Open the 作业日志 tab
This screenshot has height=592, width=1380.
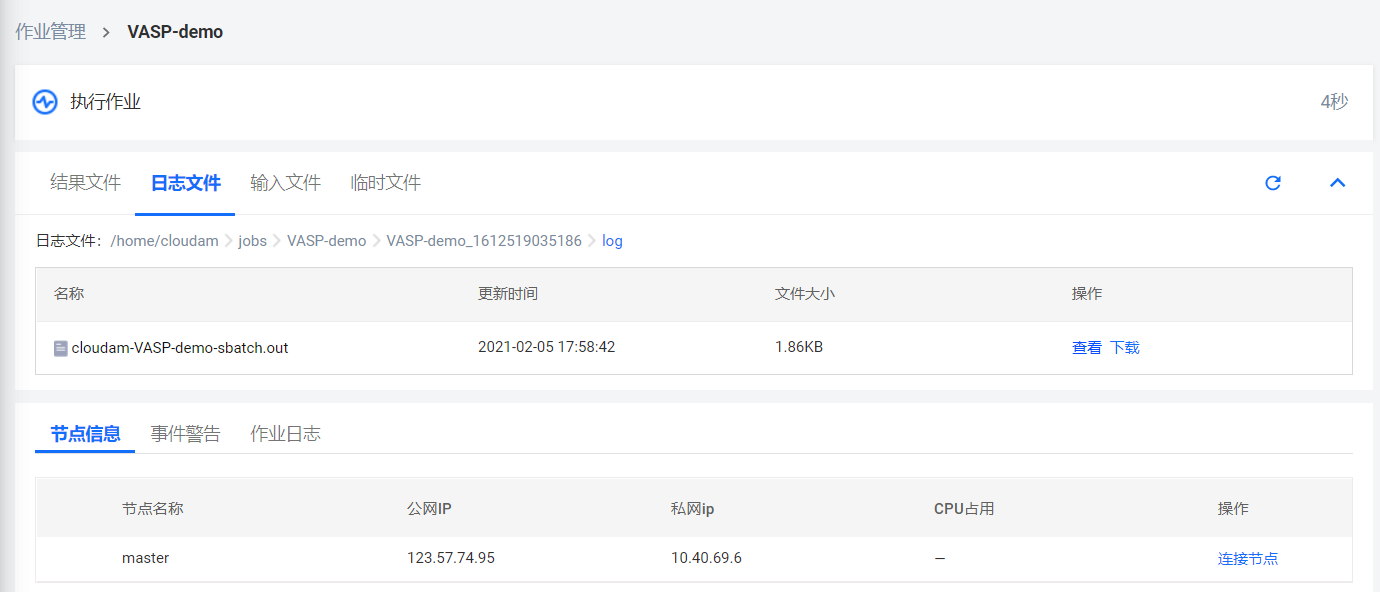[x=285, y=434]
